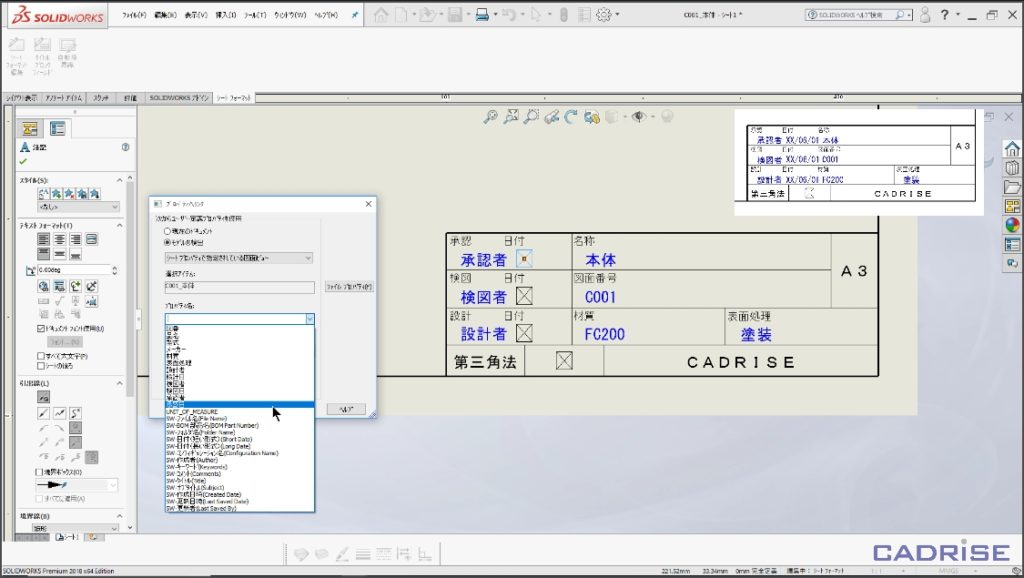Click the green checkmark to accept the note
The height and width of the screenshot is (578, 1024).
[23, 162]
